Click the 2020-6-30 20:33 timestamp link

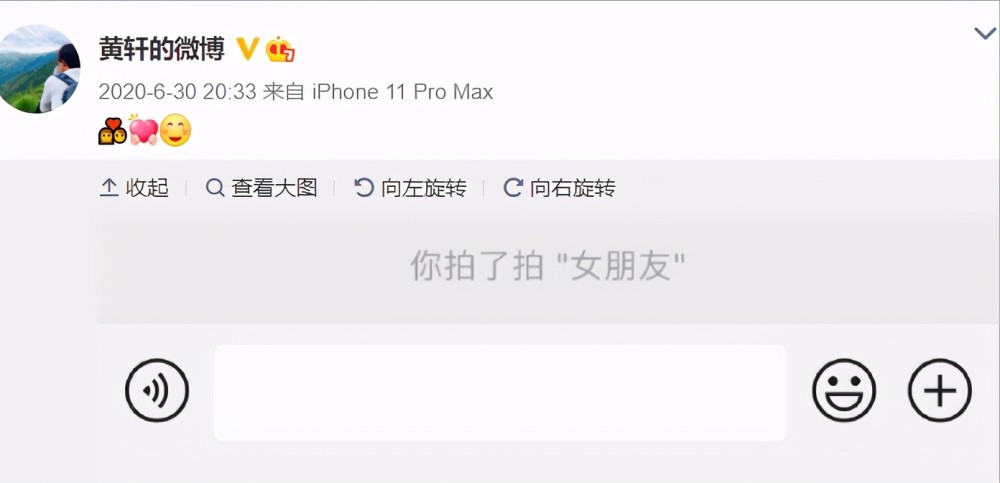tap(177, 93)
